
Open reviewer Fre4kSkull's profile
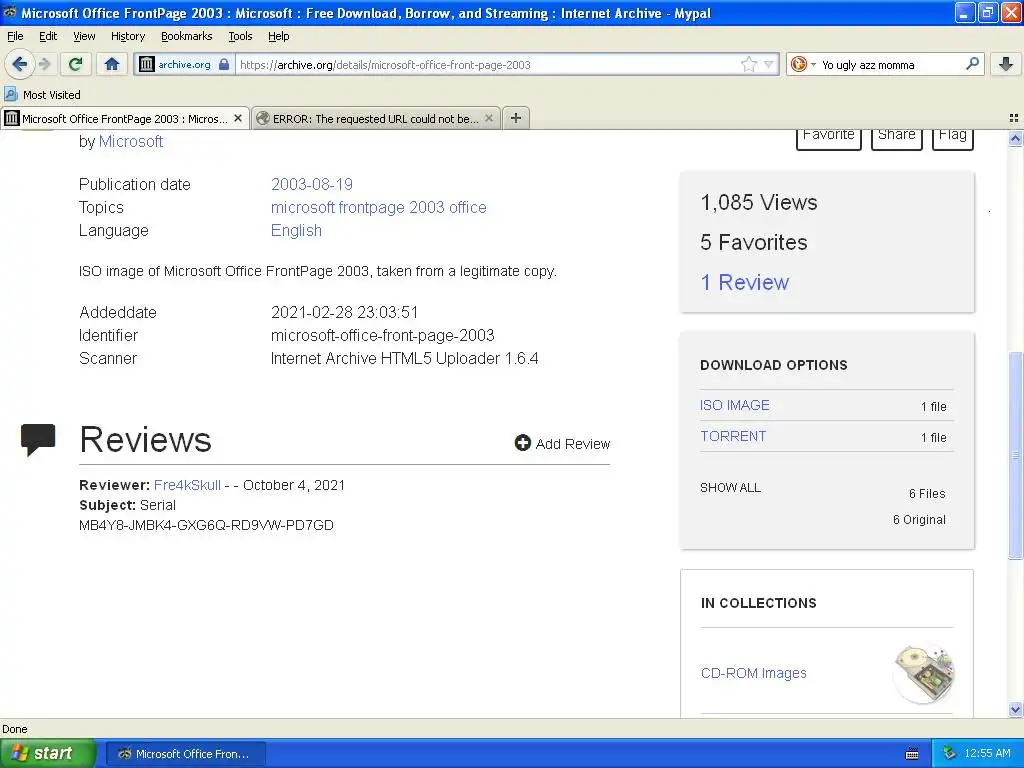click(187, 485)
